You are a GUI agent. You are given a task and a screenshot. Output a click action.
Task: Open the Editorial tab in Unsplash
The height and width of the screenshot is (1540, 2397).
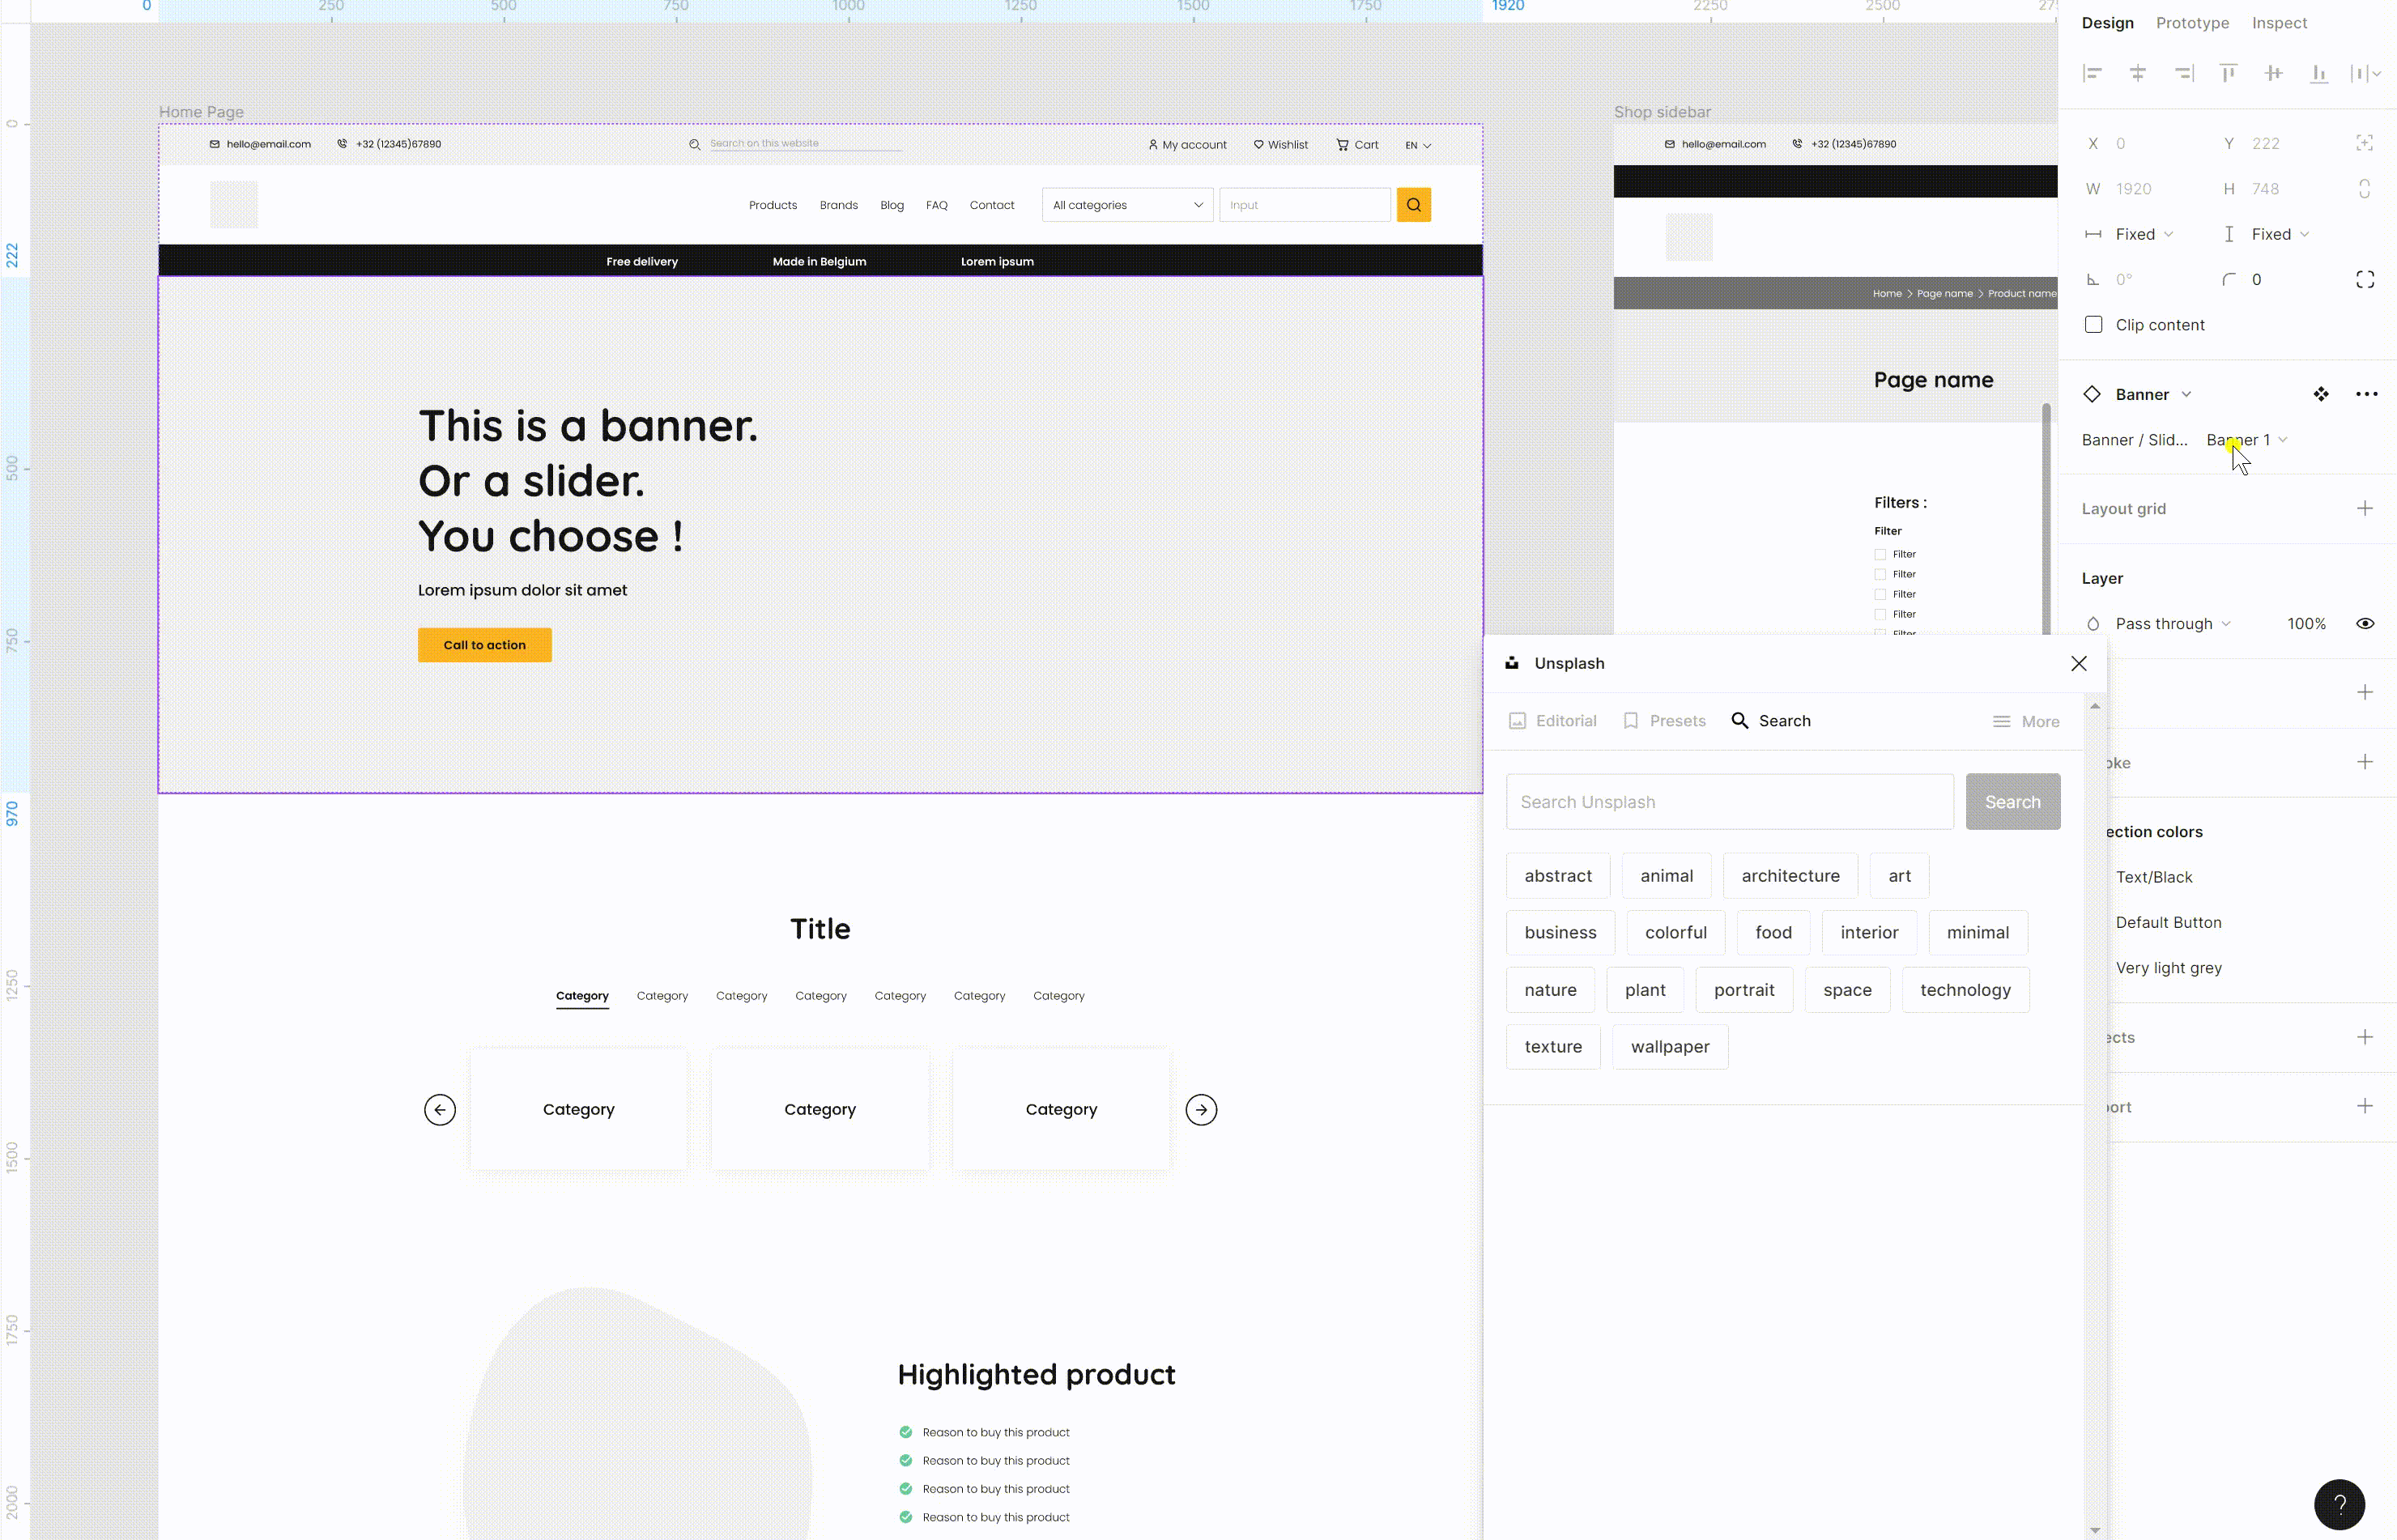[x=1553, y=721]
